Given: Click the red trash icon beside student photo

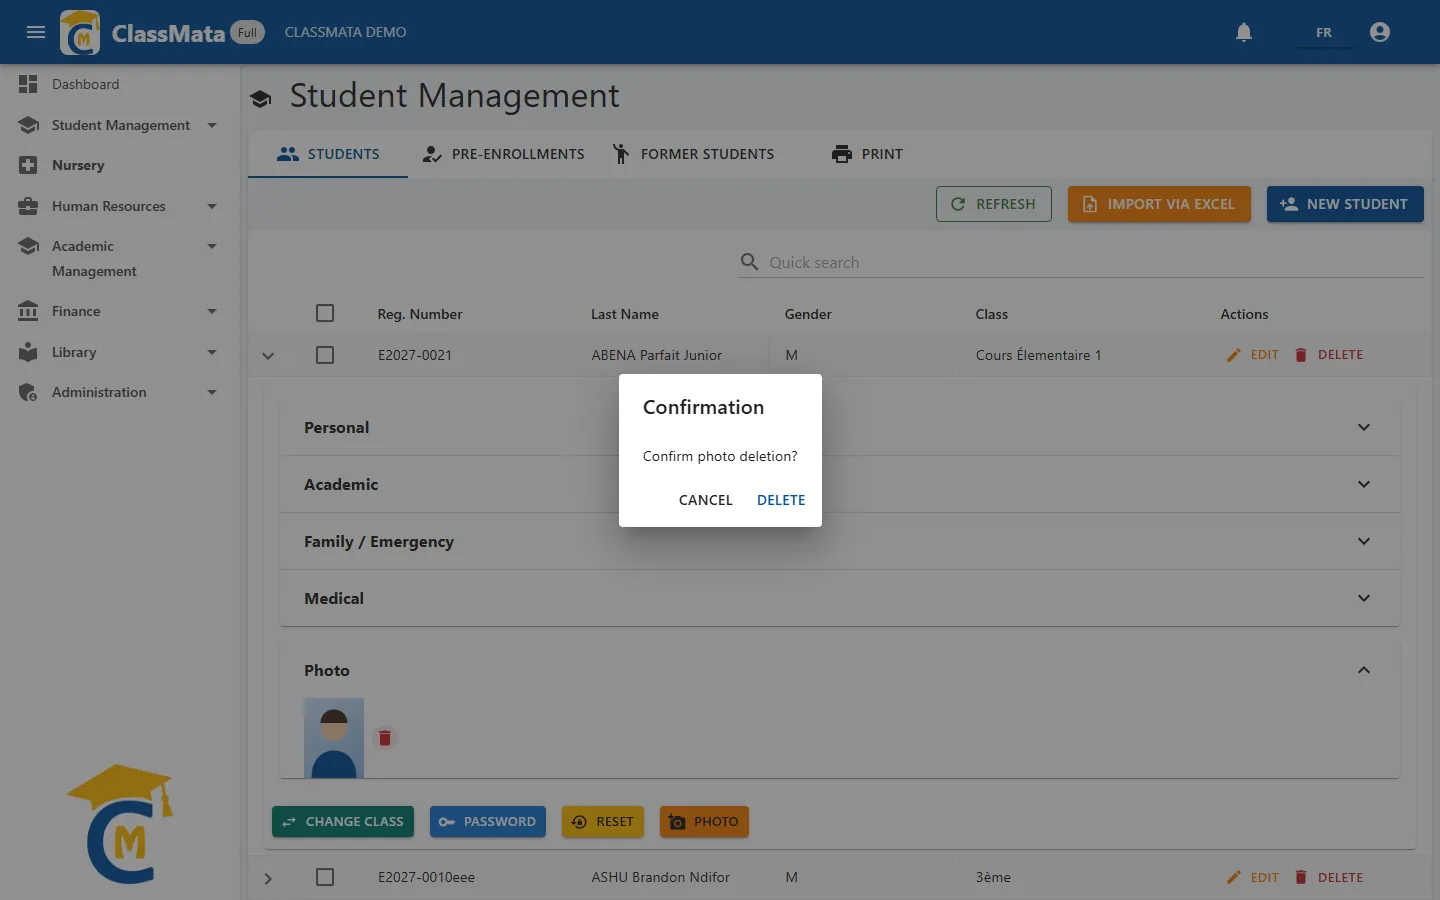Looking at the screenshot, I should click(x=385, y=738).
